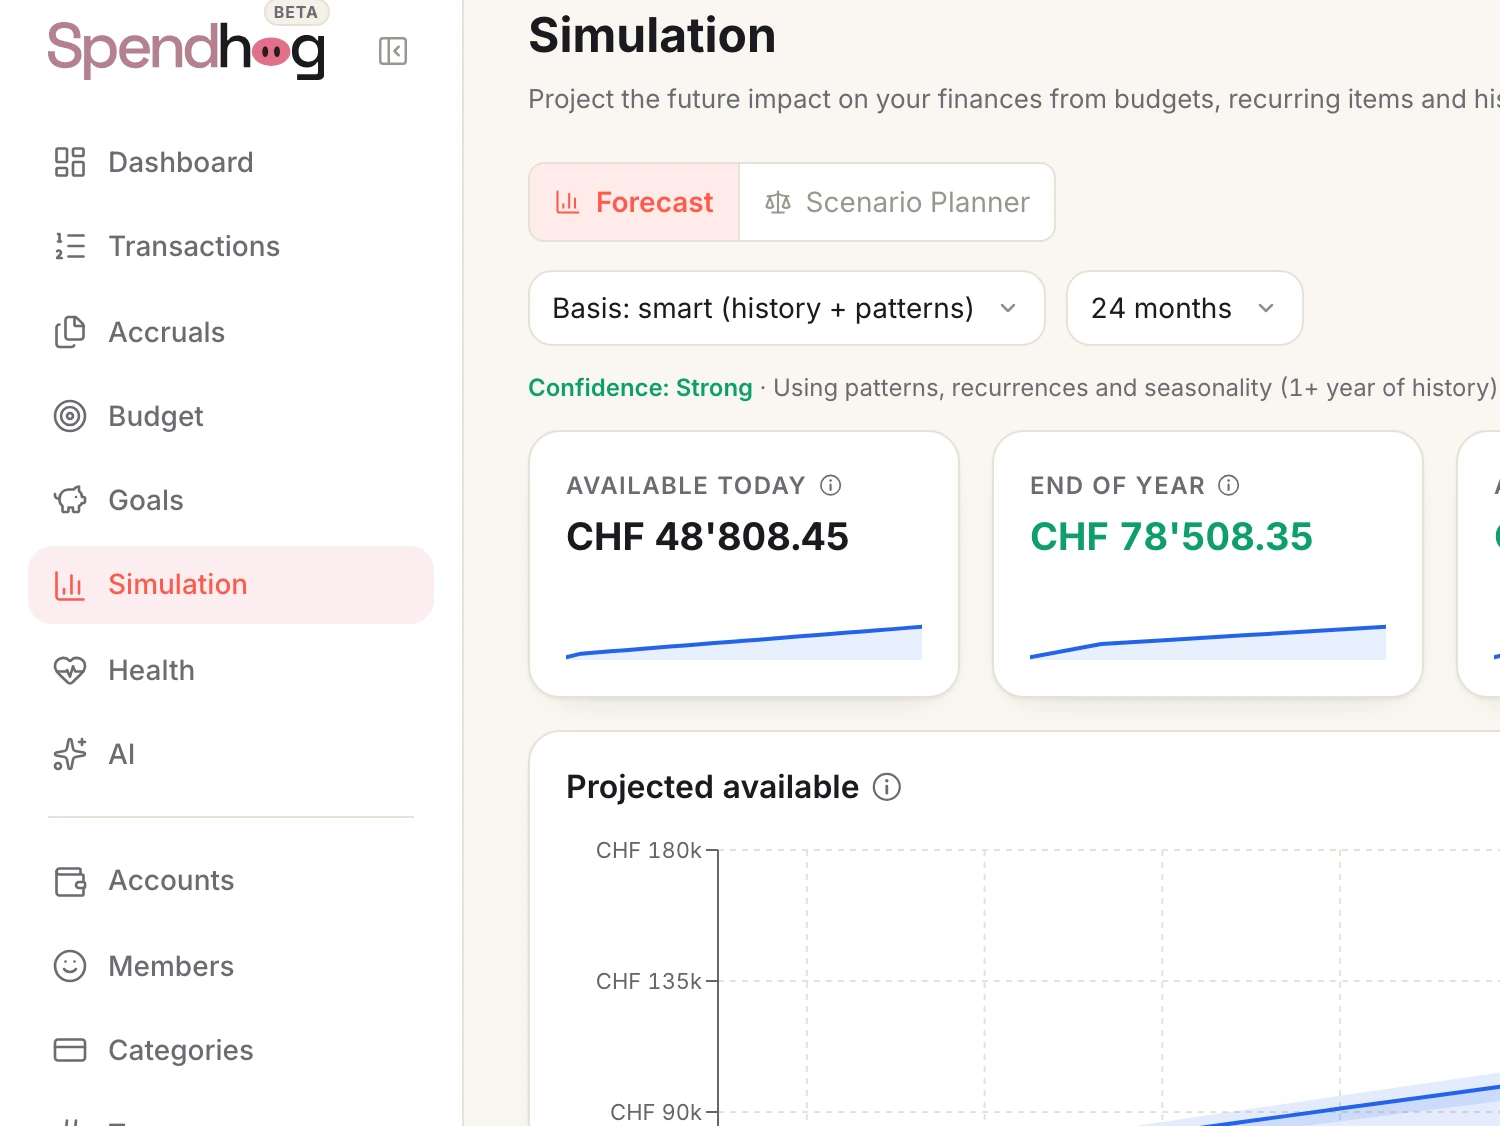Click the Categories card icon

(x=70, y=1050)
